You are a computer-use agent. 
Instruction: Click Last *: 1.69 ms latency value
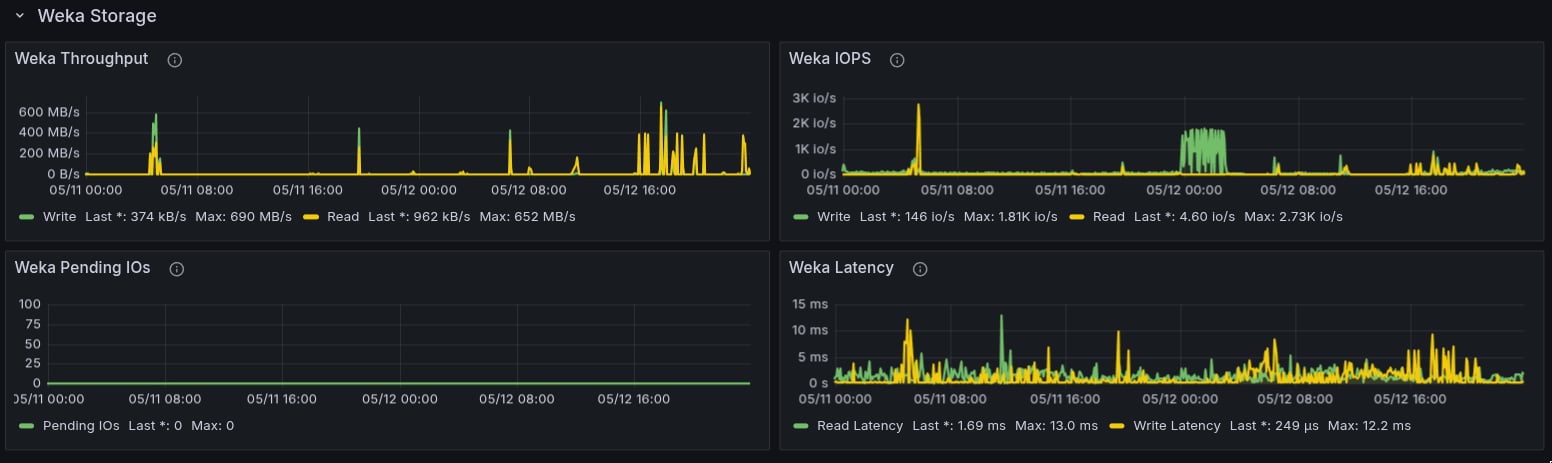(x=959, y=426)
